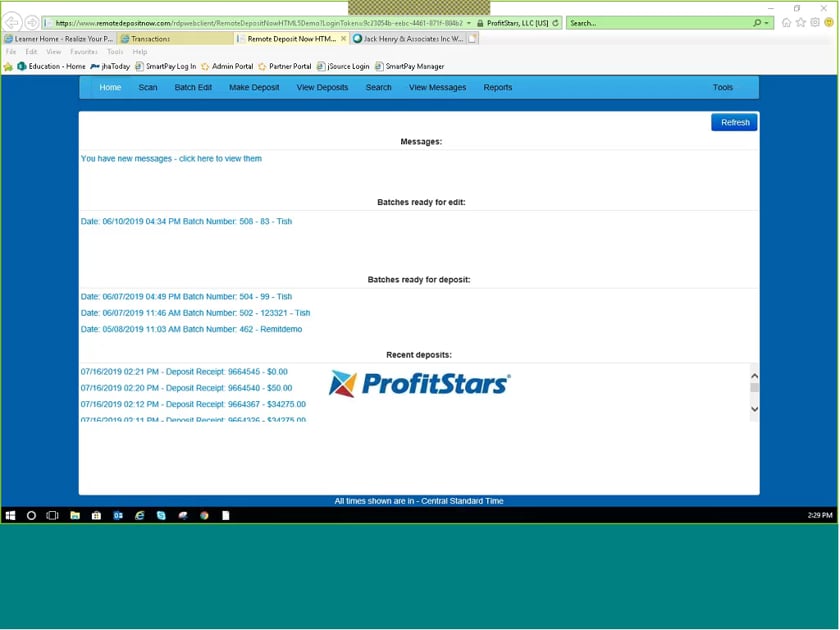This screenshot has height=630, width=840.
Task: Switch to the Transactions browser tab
Action: click(x=176, y=39)
